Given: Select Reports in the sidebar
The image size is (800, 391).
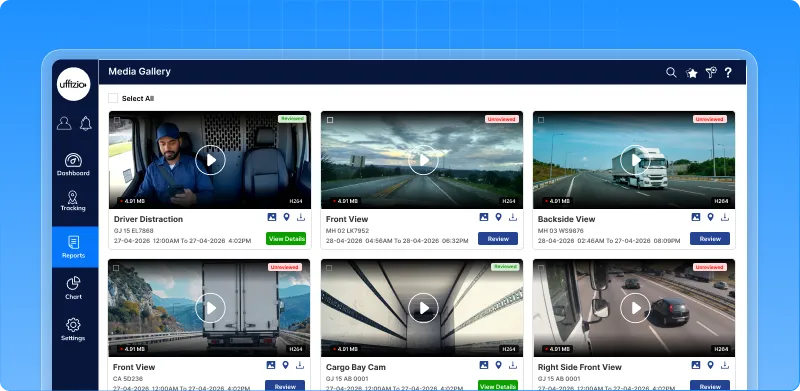Looking at the screenshot, I should tap(74, 247).
